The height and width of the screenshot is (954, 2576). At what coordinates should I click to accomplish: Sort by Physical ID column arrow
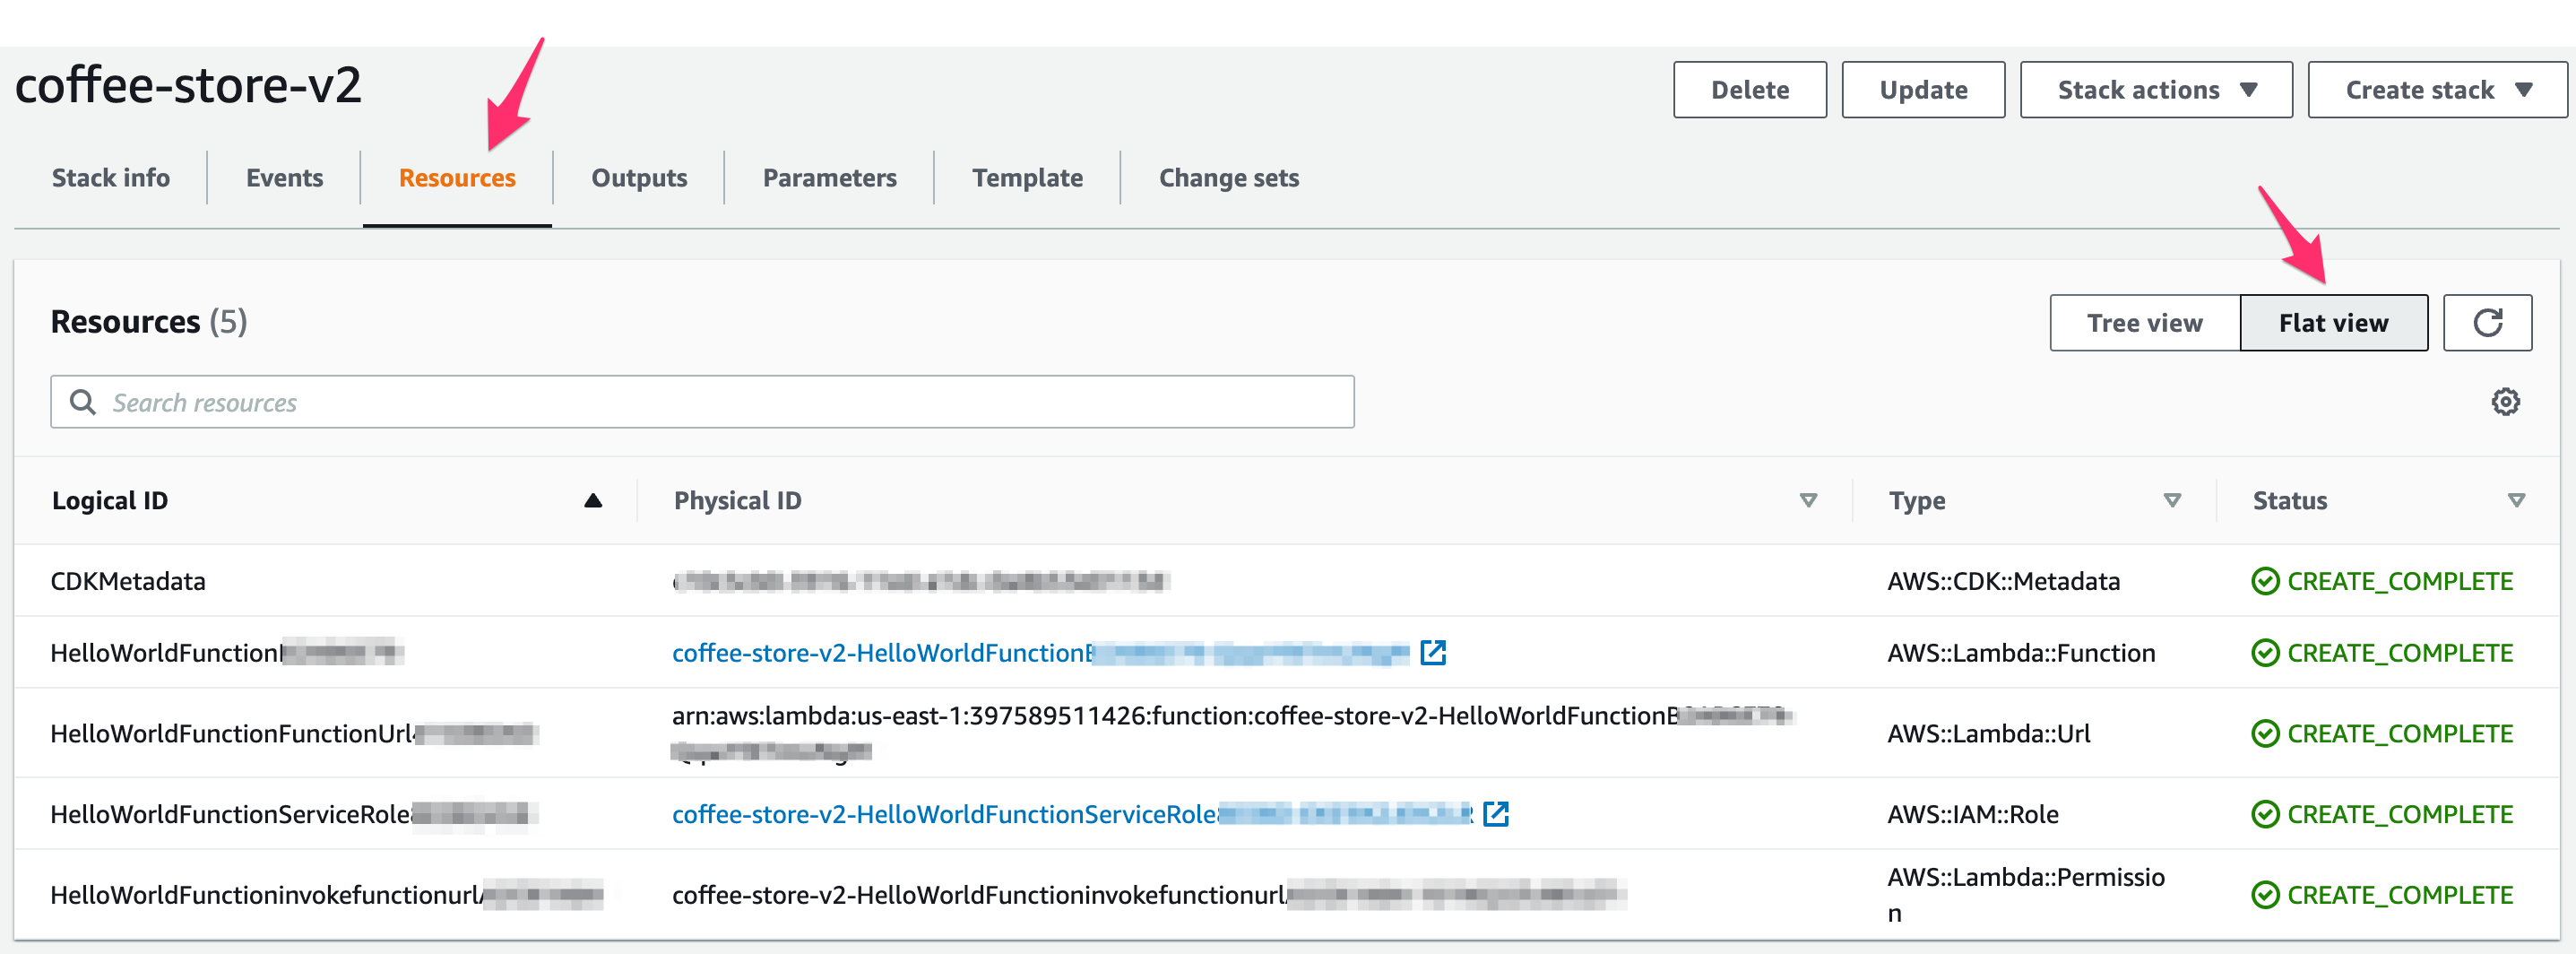point(1807,500)
